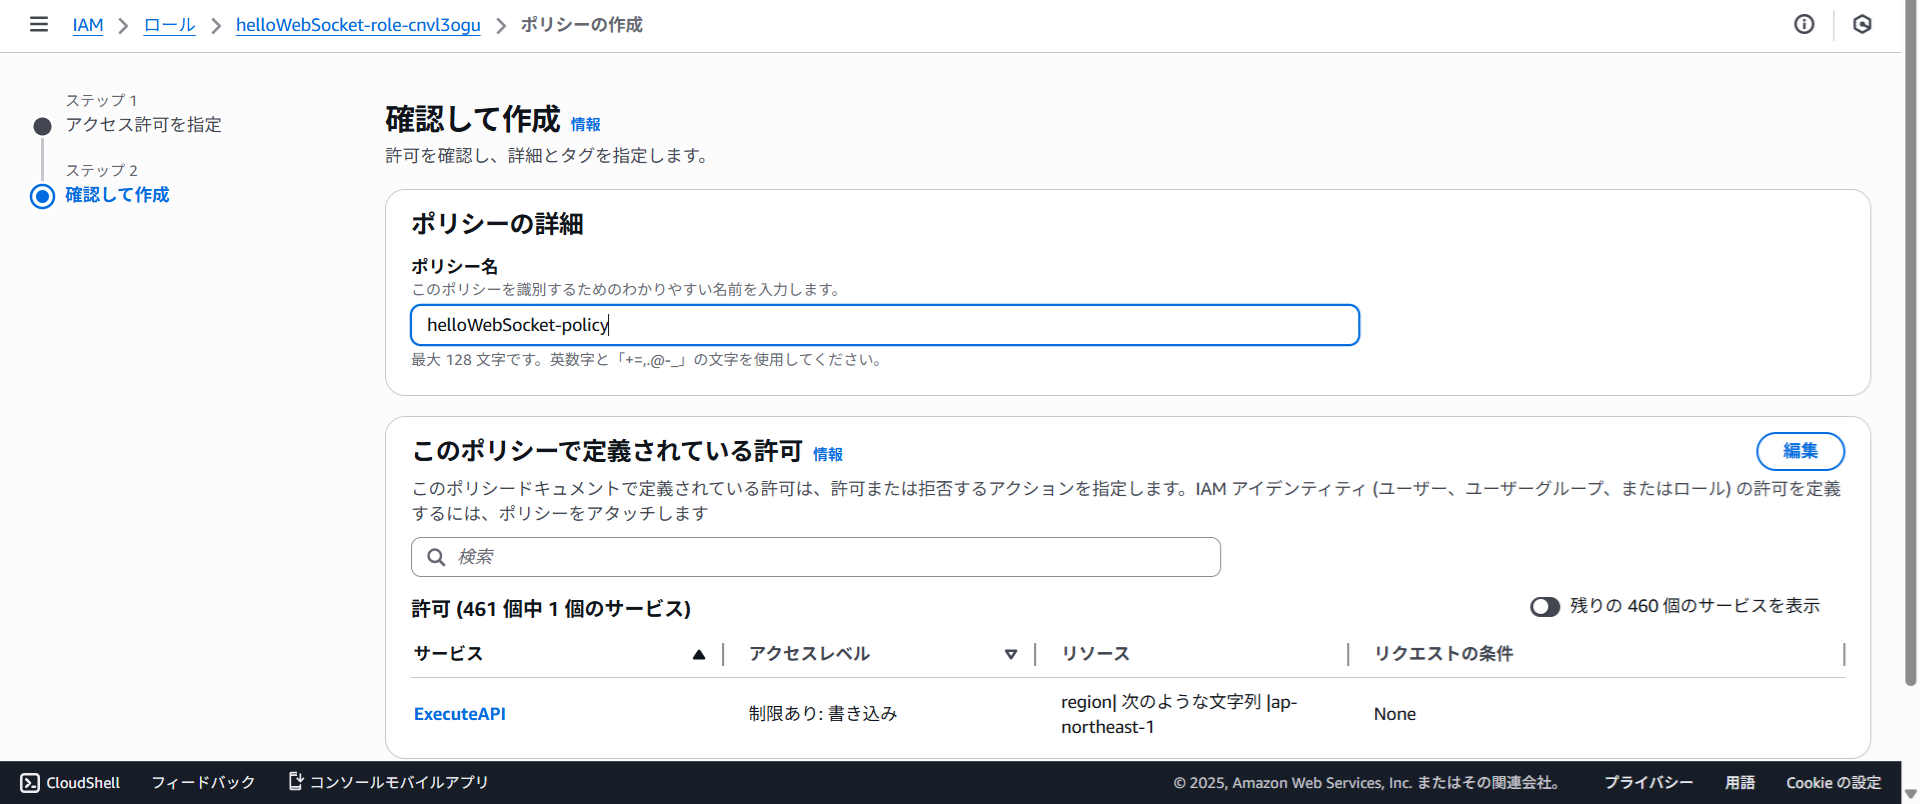
Task: Click the search magnifier in permissions search
Action: coord(436,557)
